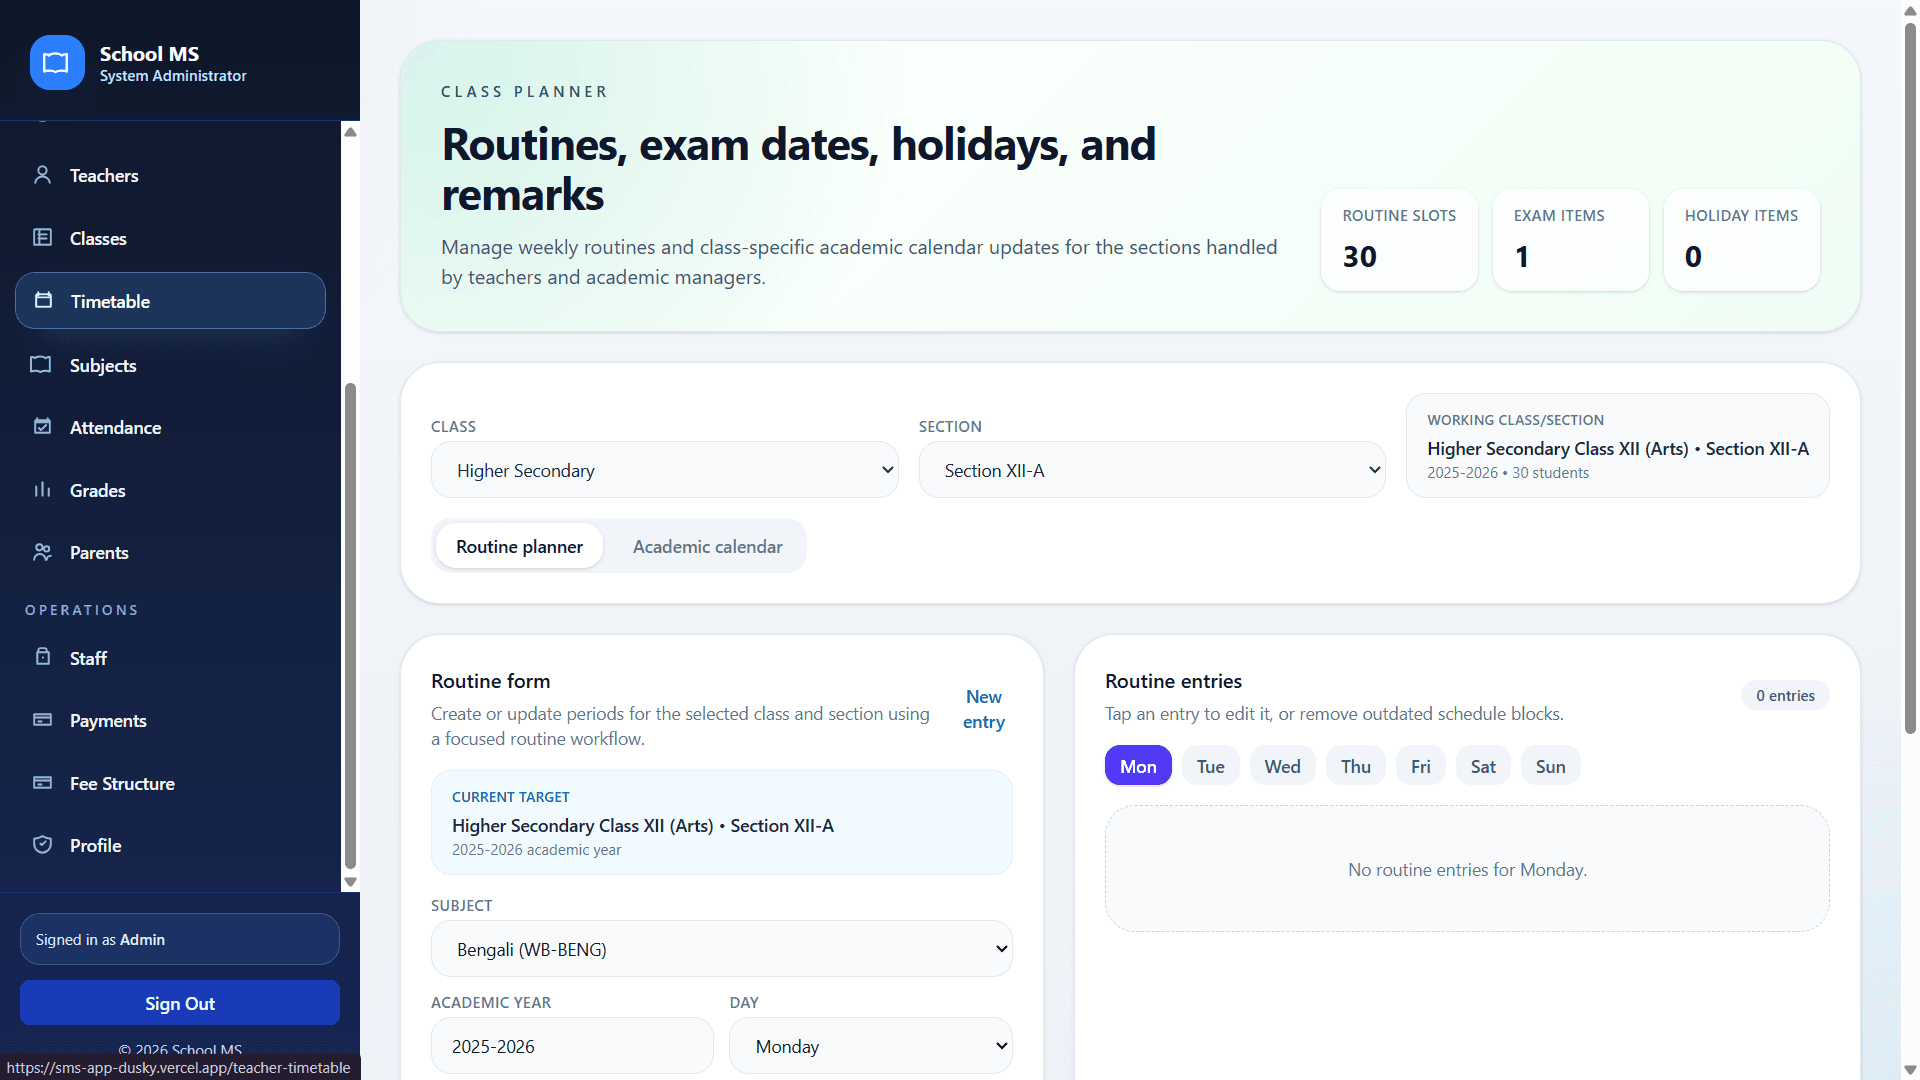This screenshot has height=1080, width=1920.
Task: Select Sun day filter
Action: tap(1550, 766)
